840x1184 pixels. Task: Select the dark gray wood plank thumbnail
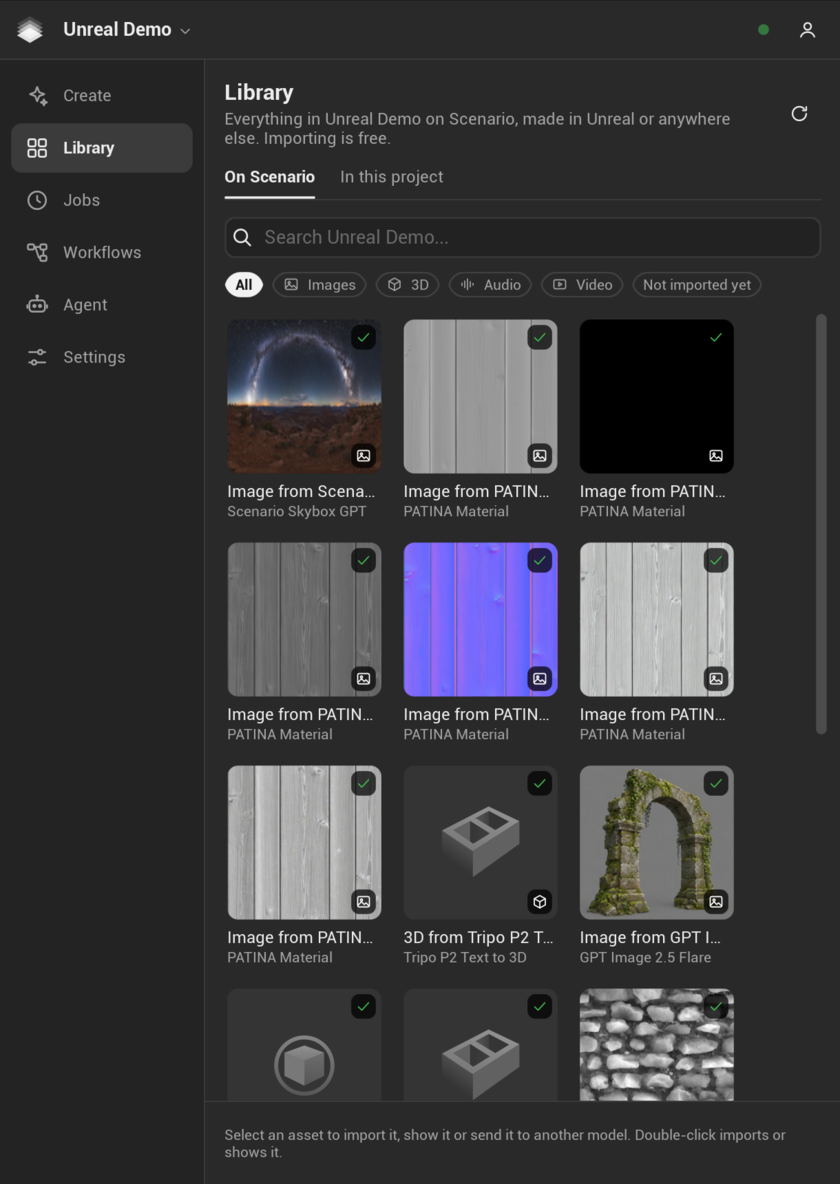tap(304, 619)
